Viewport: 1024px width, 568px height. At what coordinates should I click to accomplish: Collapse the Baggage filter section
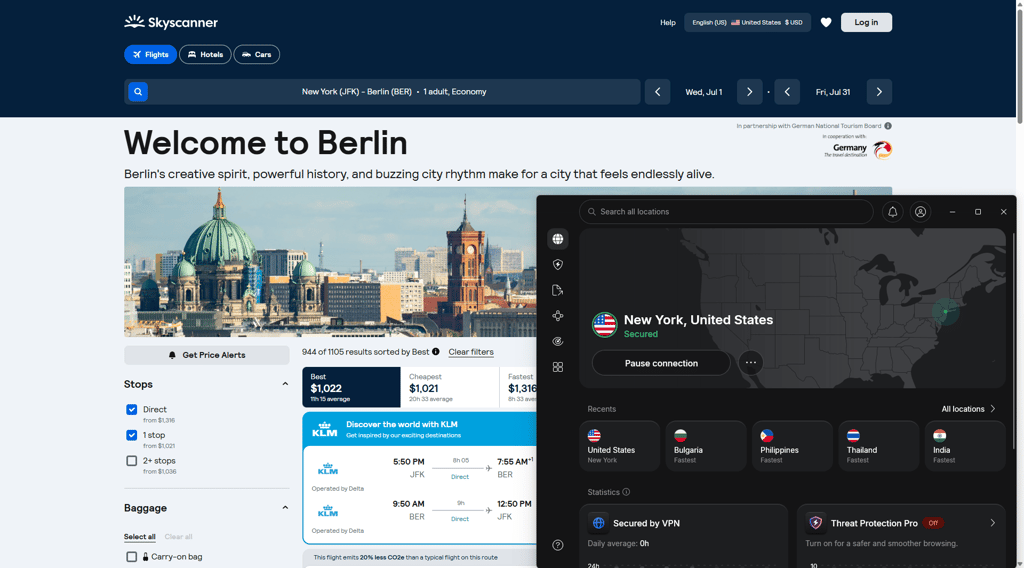coord(285,507)
